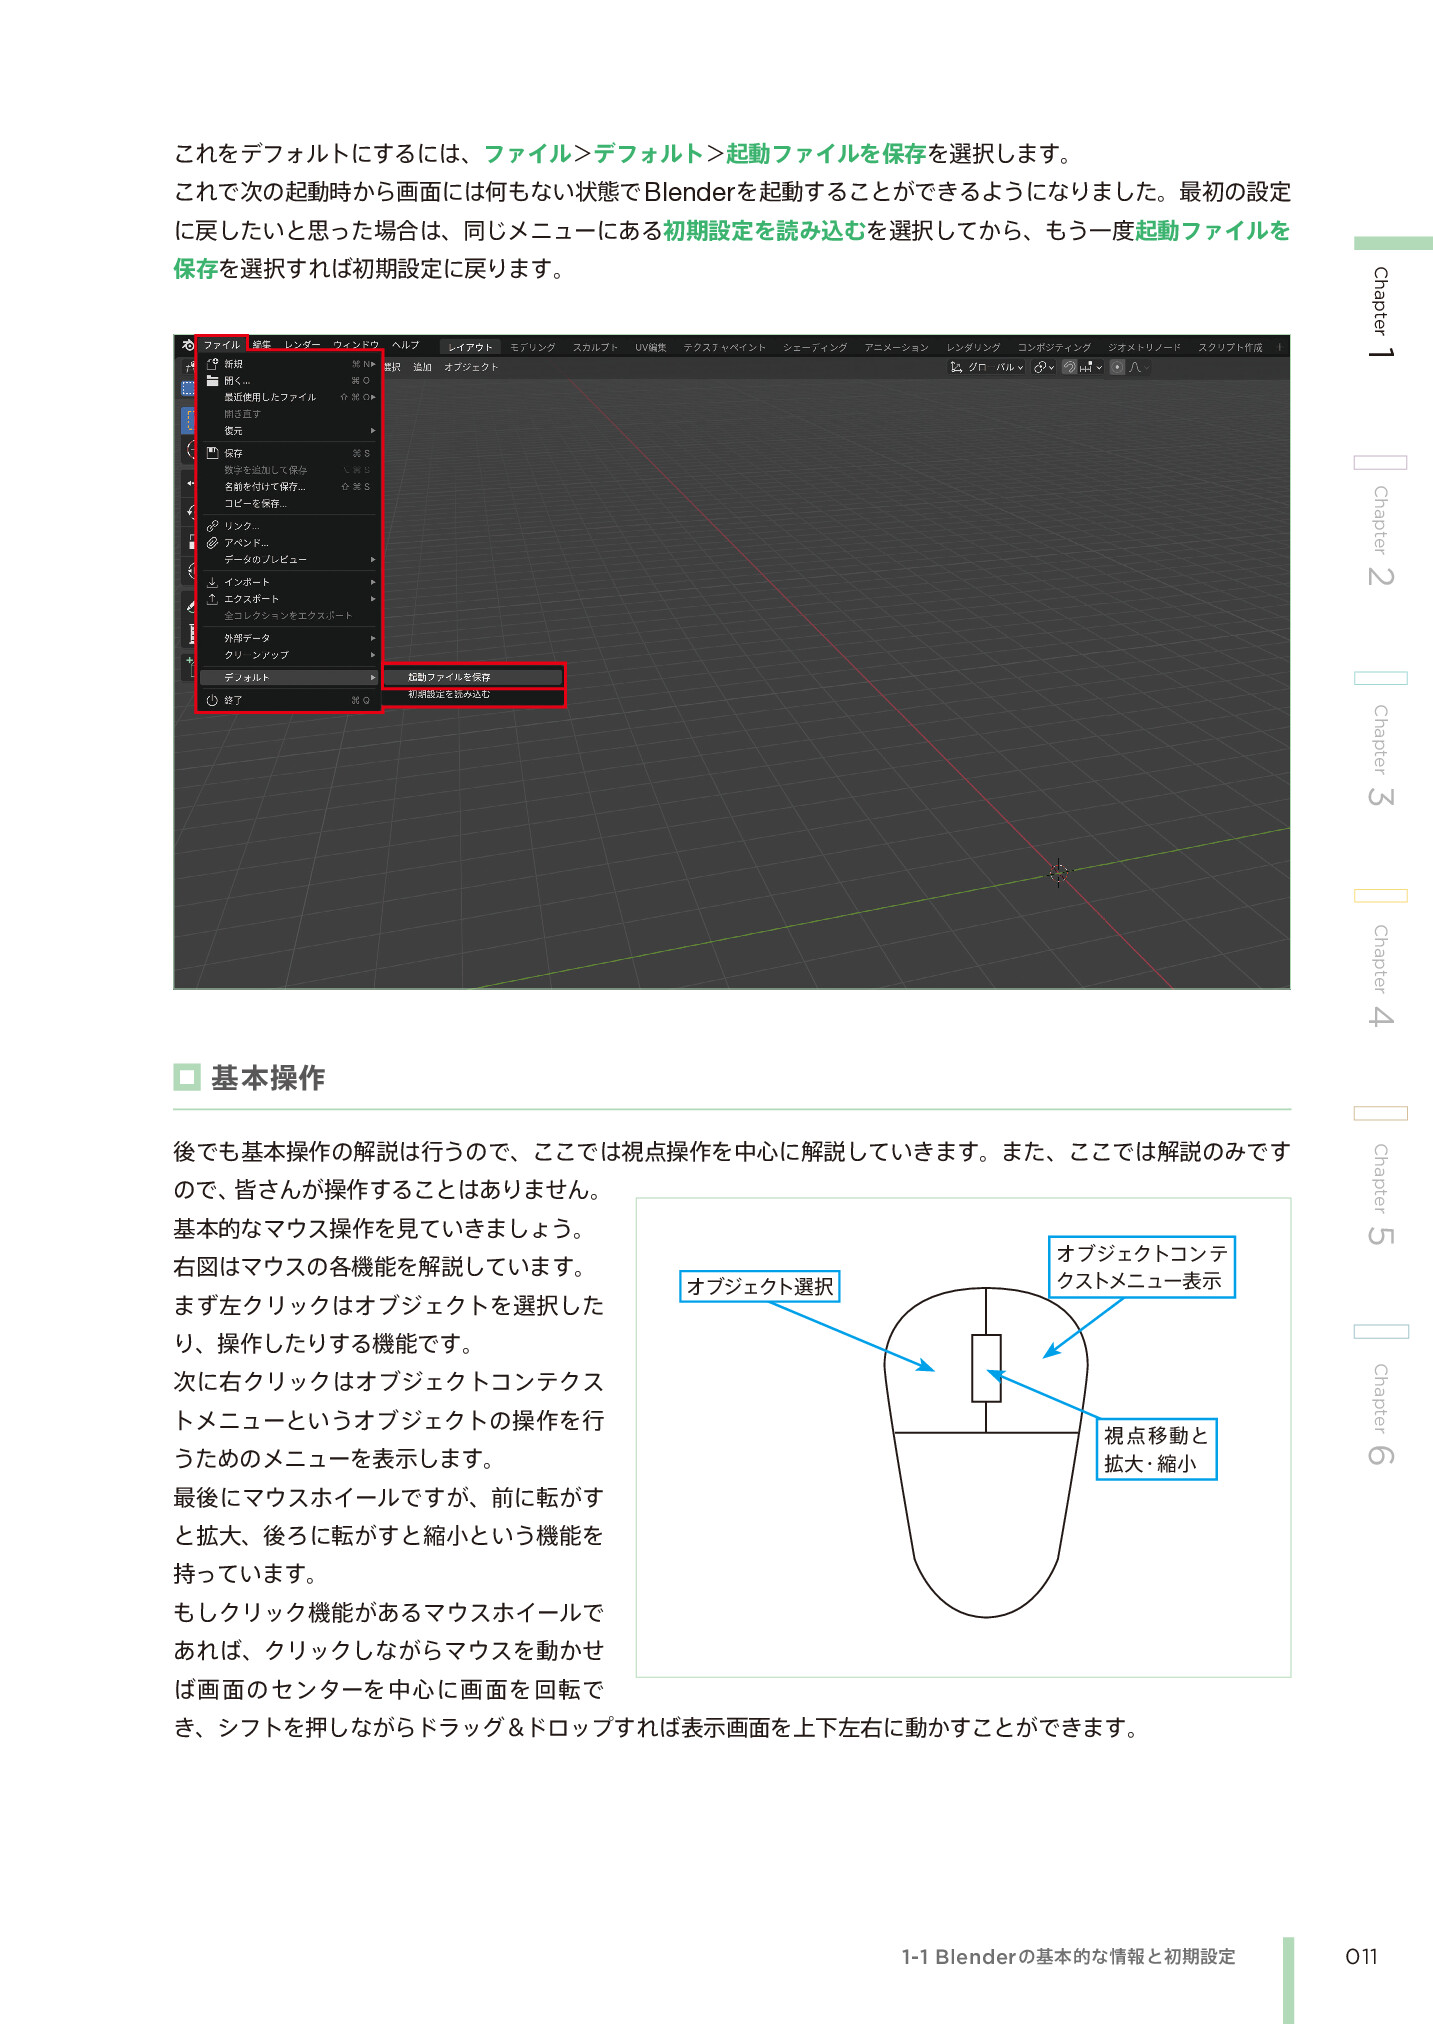Click the 開く folder icon in File menu
Viewport: 1433px width, 2024px height.
point(212,381)
